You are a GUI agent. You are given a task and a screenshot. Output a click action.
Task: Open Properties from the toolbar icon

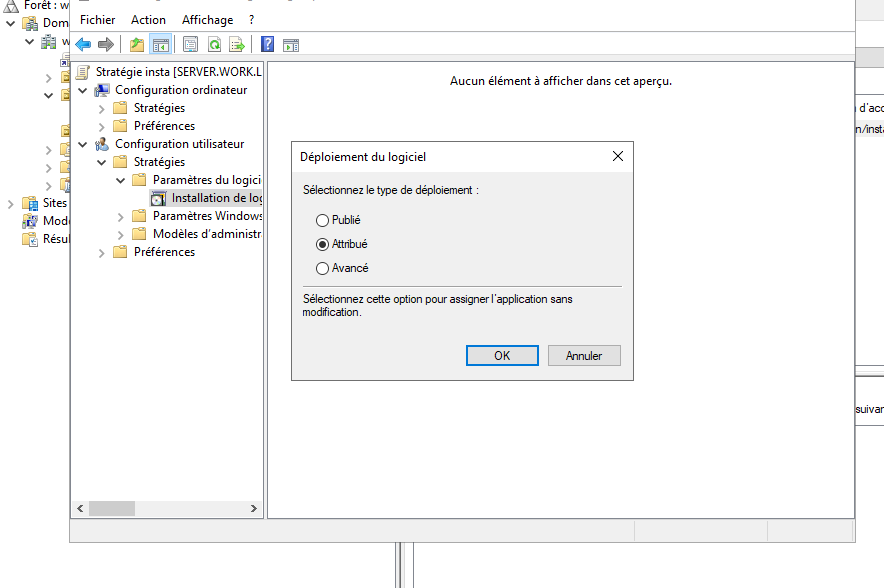[x=189, y=44]
